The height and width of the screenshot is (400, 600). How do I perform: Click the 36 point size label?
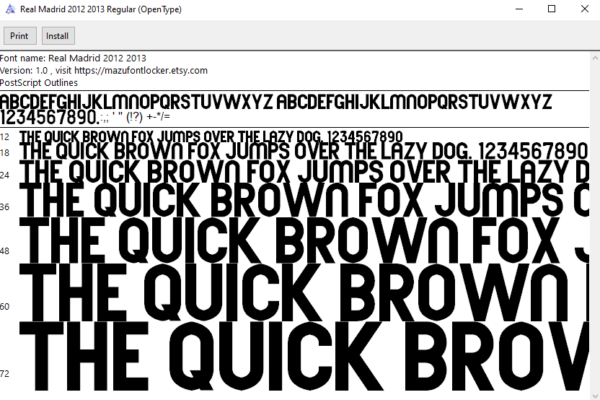coord(5,207)
